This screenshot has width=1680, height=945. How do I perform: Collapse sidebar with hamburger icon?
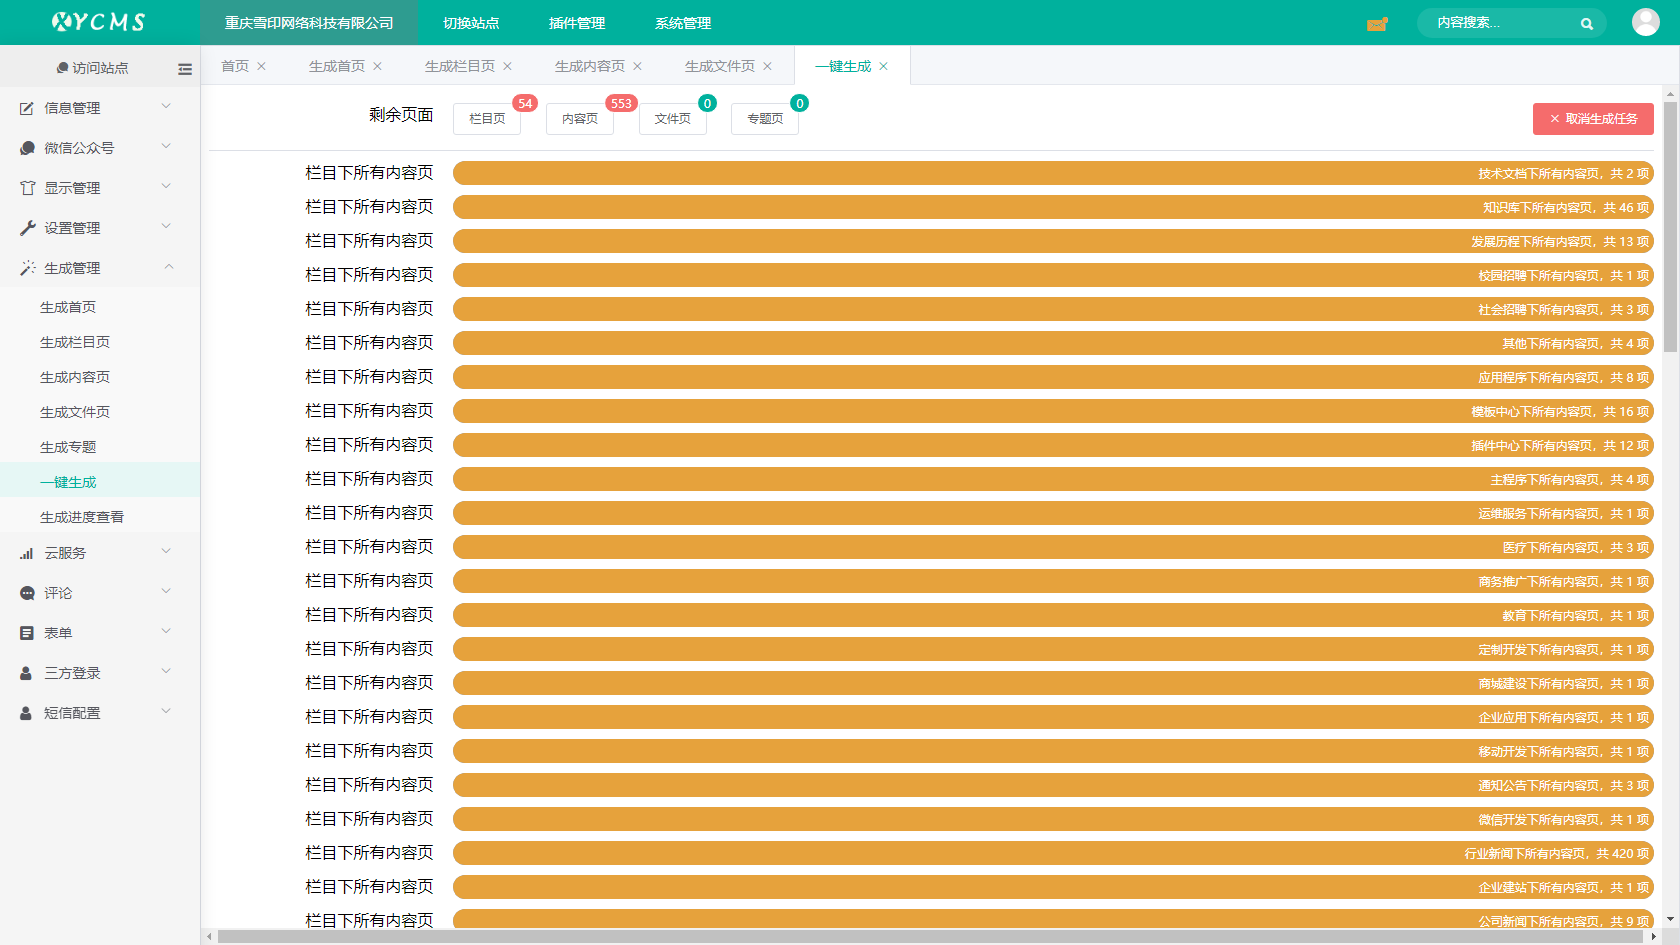click(185, 69)
